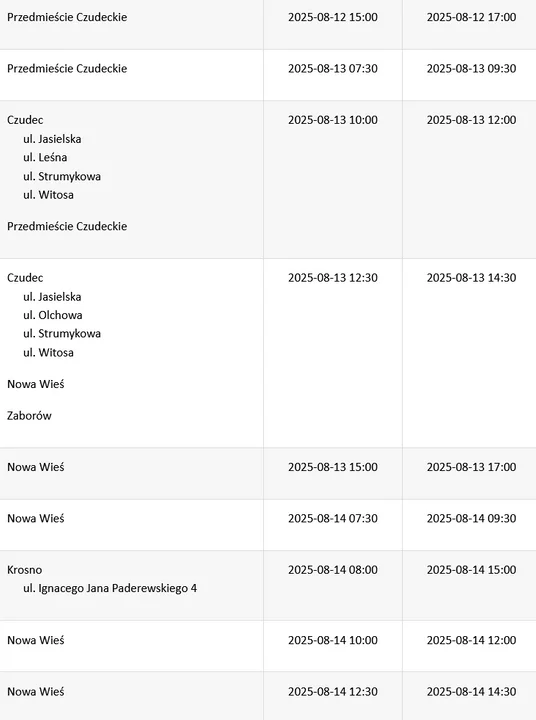The height and width of the screenshot is (720, 536).
Task: Click ul. Olchowa street entry
Action: pyautogui.click(x=53, y=315)
